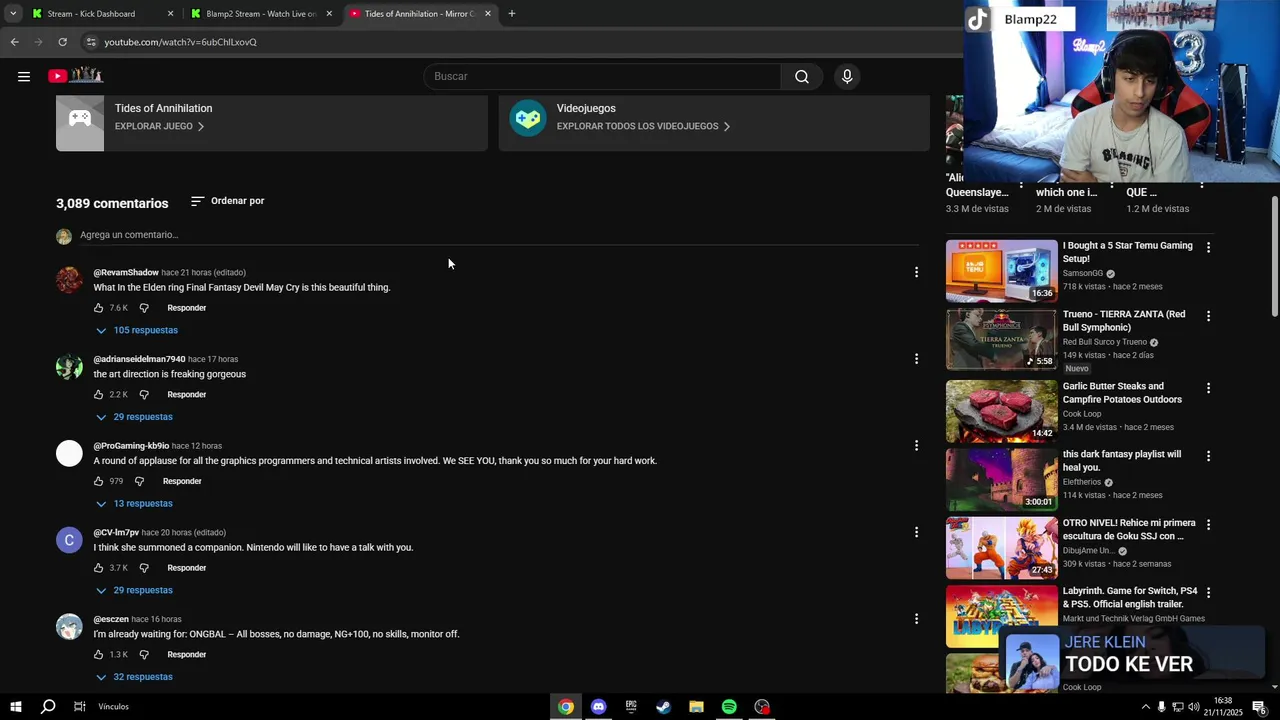Open the YouTube hamburger guide menu
Viewport: 1280px width, 720px height.
(24, 76)
